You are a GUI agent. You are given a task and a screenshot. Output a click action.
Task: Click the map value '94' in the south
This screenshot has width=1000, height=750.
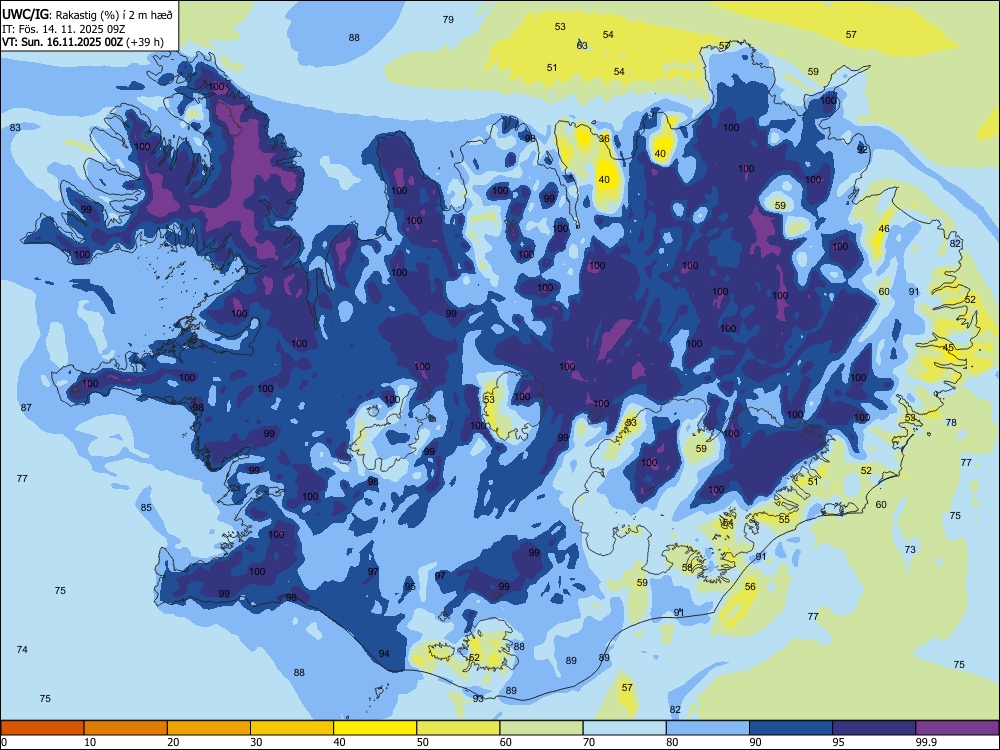point(384,654)
